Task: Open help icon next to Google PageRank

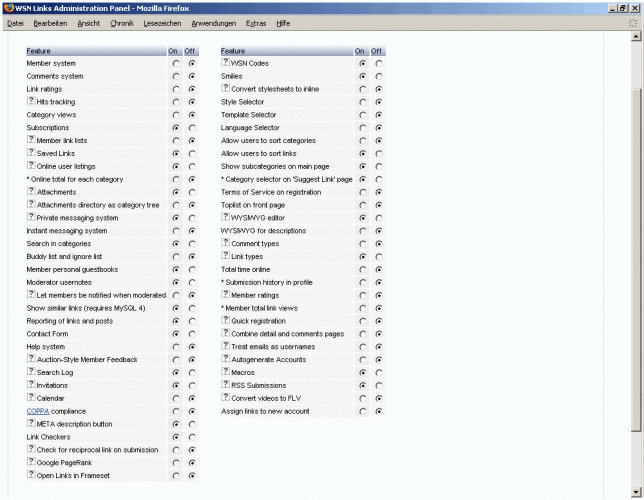Action: (31, 462)
